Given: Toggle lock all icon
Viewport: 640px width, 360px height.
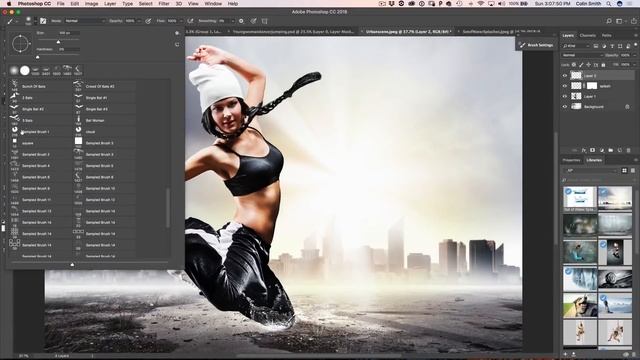Looking at the screenshot, I should 603,65.
